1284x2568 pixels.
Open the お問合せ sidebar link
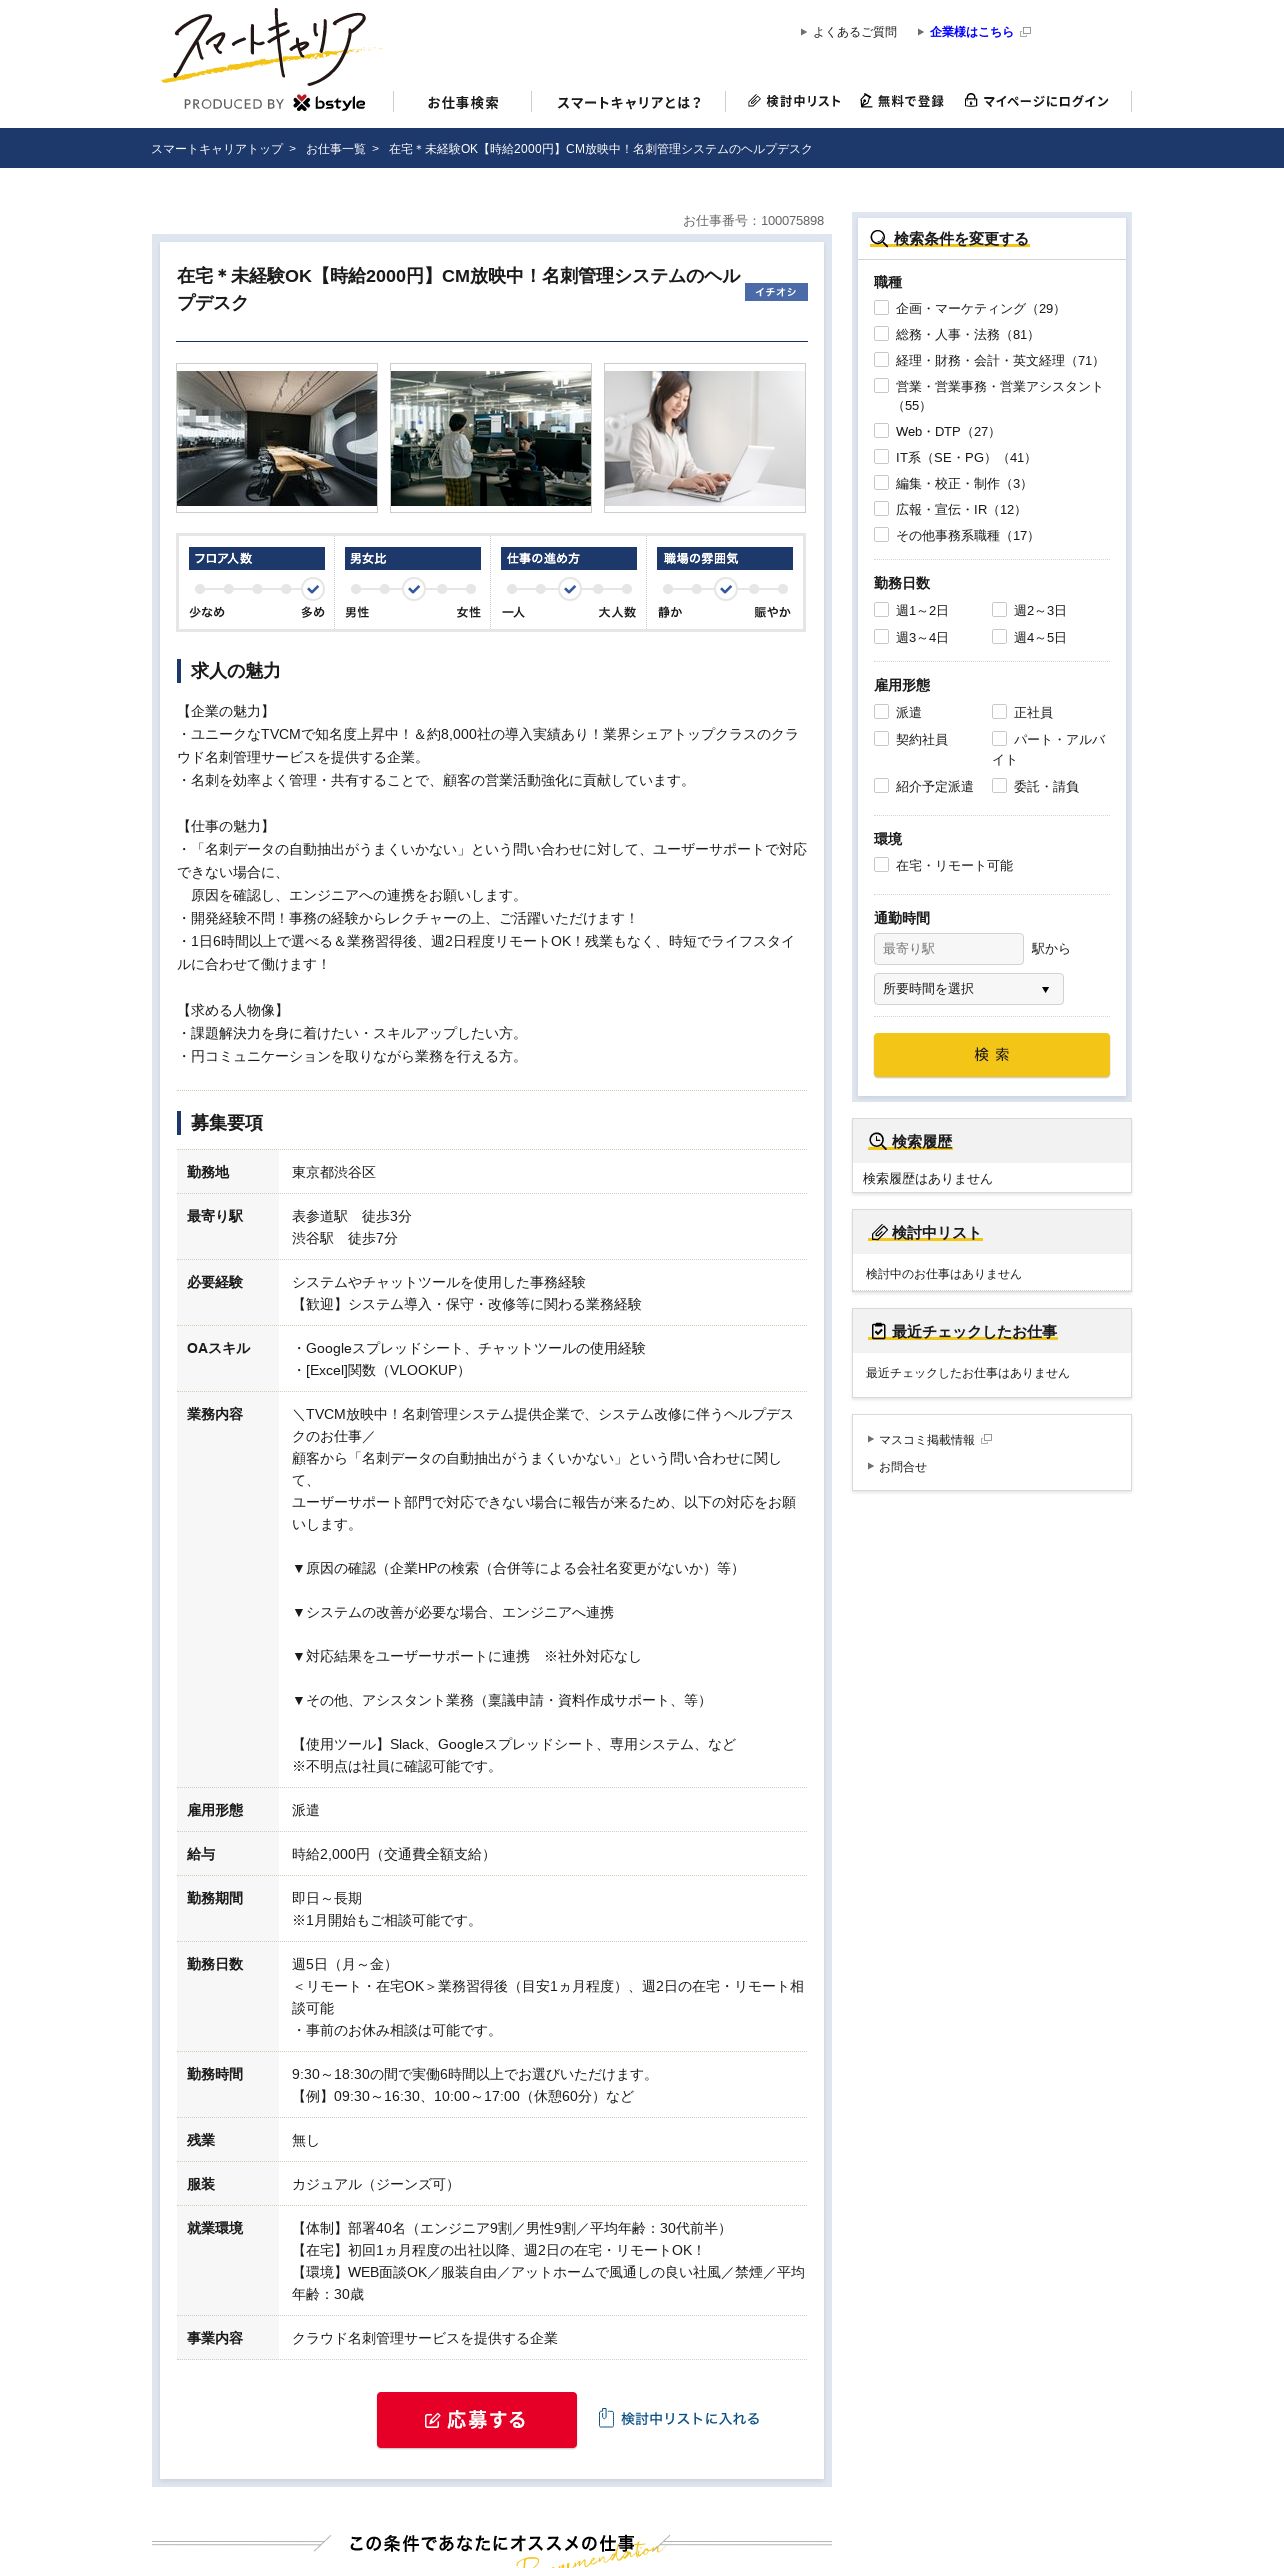pos(902,1467)
